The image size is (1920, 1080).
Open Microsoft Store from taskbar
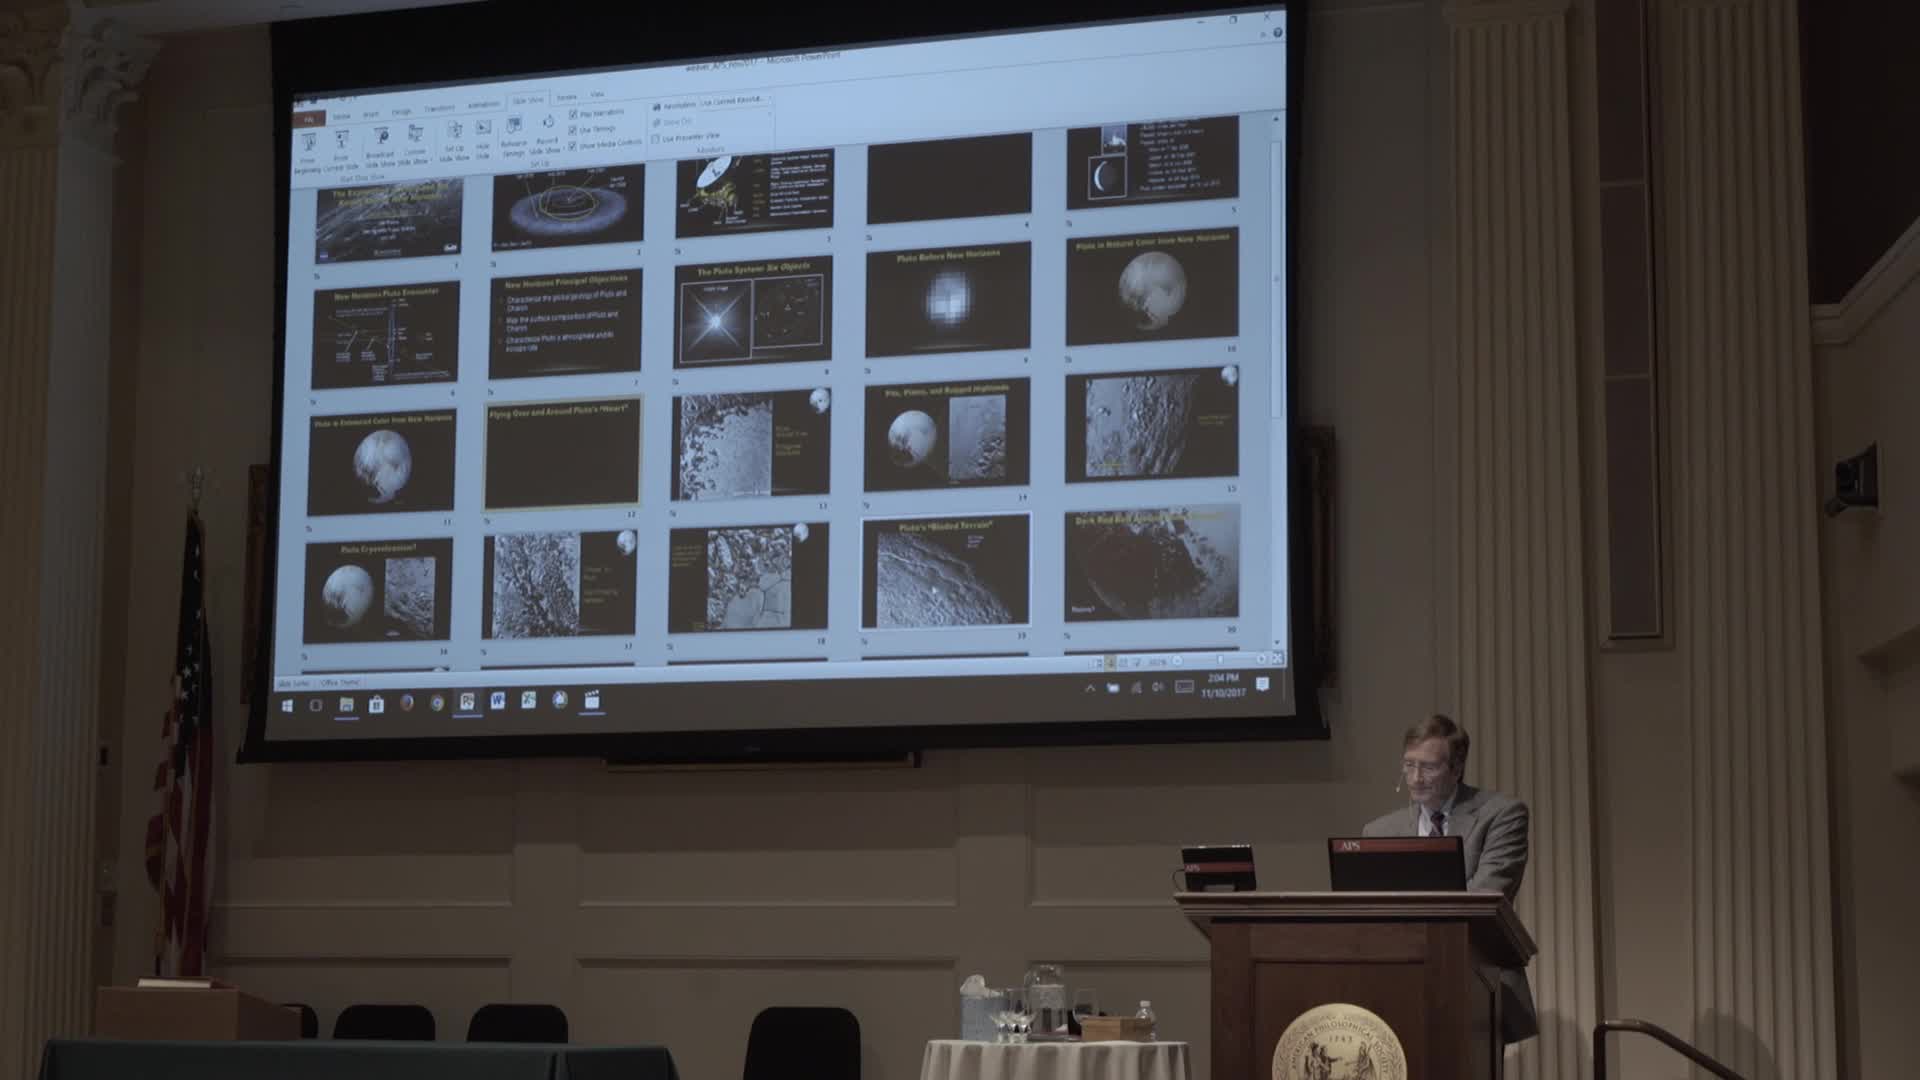point(376,704)
